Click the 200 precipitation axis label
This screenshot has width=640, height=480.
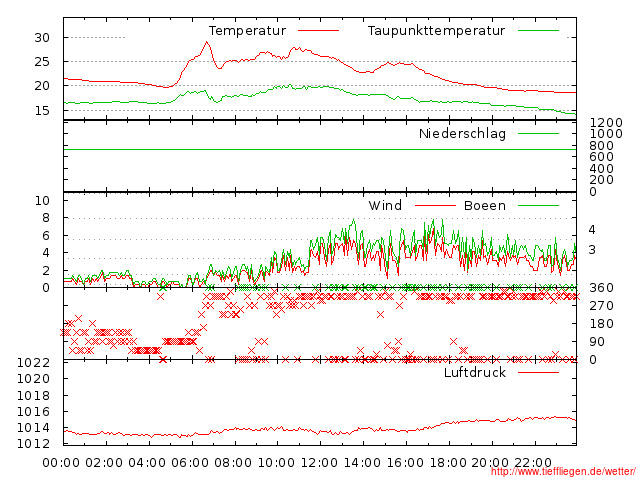point(602,180)
